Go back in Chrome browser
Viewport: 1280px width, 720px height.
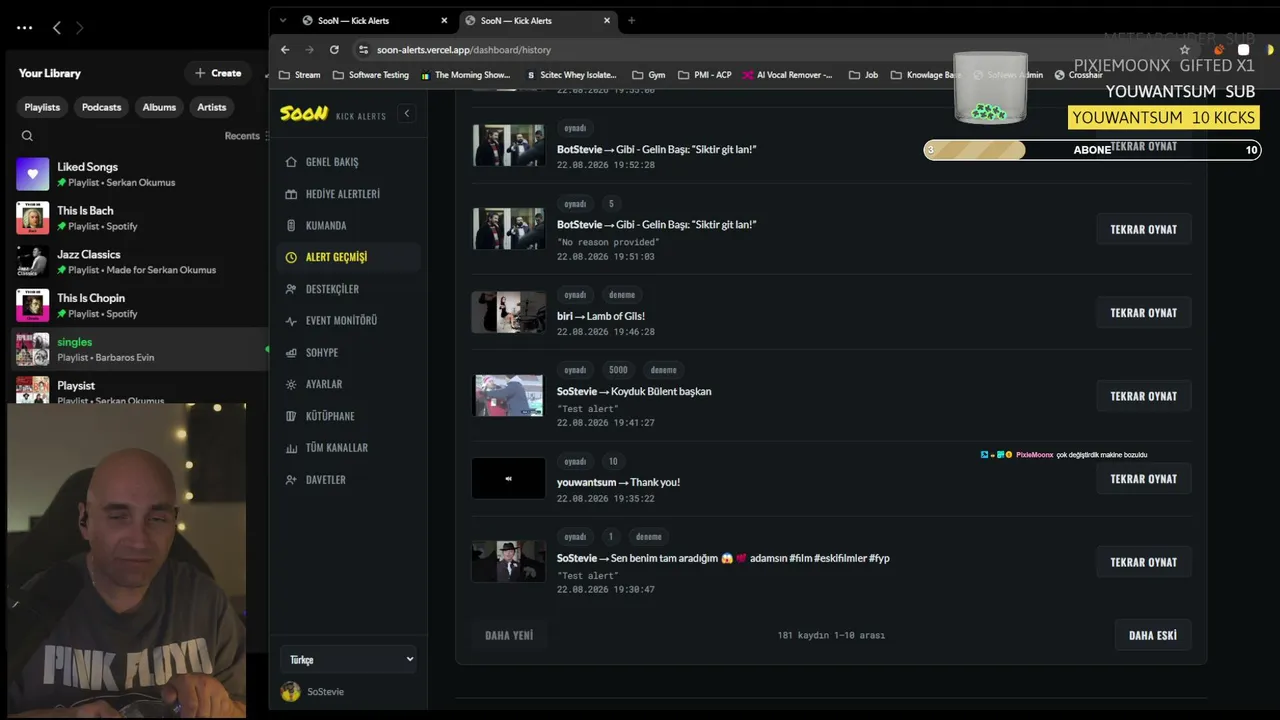[285, 49]
